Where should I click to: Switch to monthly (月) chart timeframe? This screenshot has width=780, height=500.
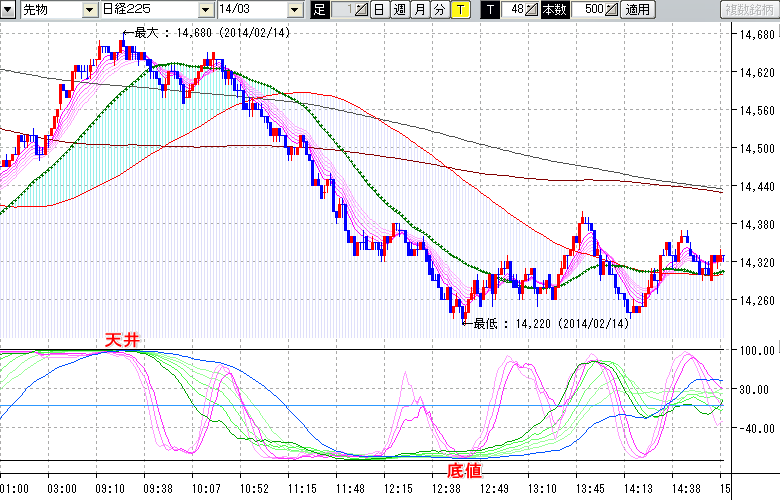(419, 10)
